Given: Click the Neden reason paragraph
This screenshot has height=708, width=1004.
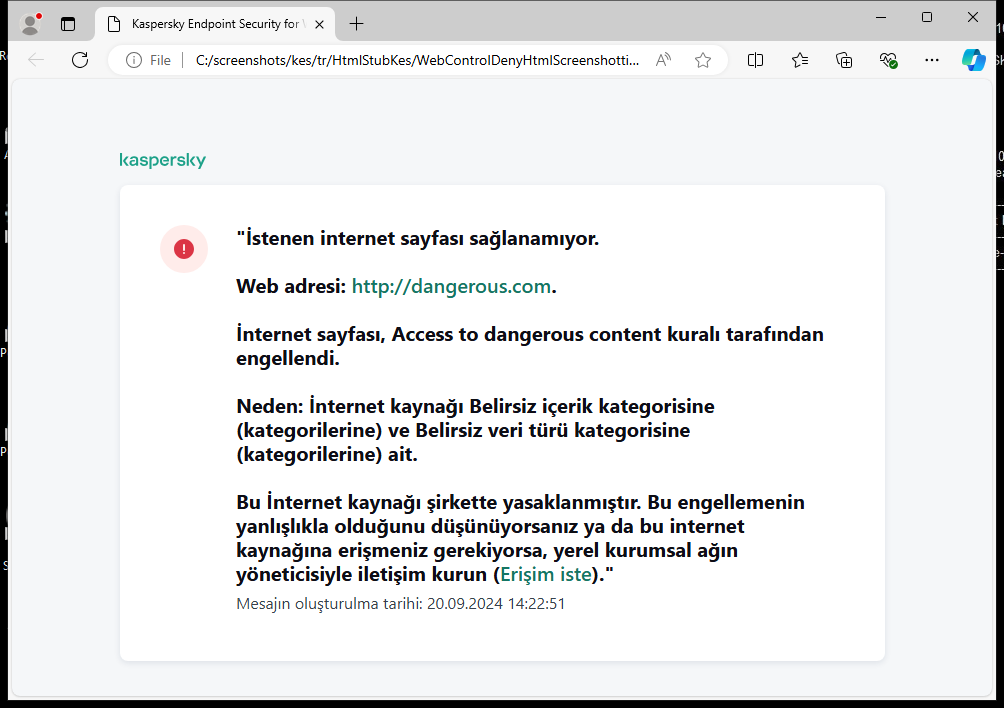Looking at the screenshot, I should (476, 430).
